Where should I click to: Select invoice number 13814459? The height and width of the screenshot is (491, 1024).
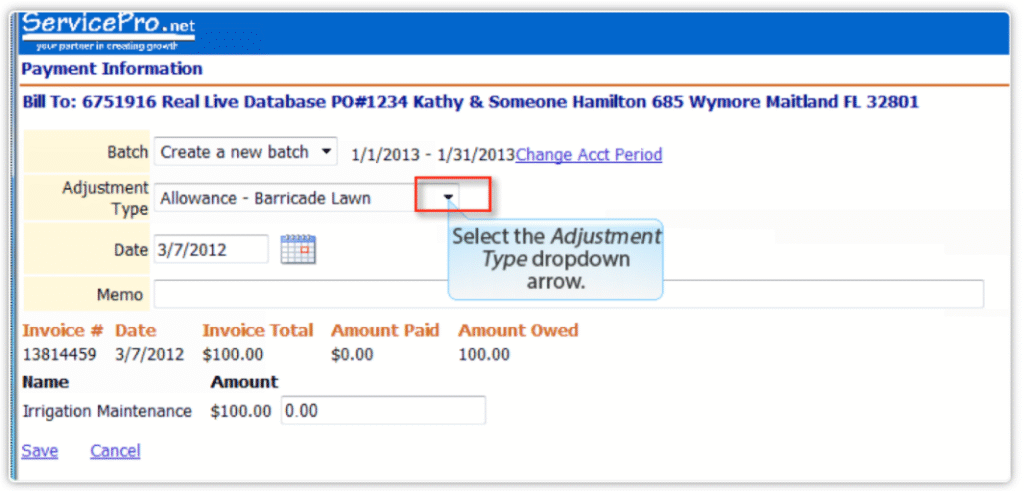pos(62,355)
